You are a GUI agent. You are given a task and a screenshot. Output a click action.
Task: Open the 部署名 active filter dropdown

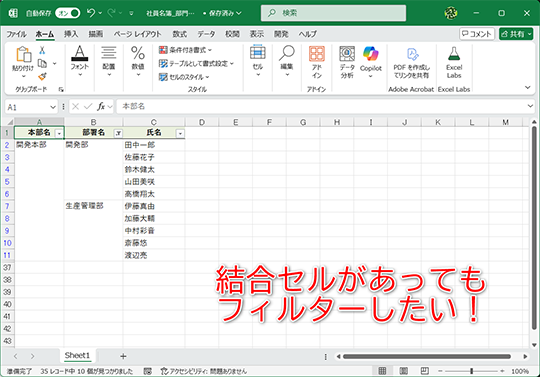click(118, 134)
